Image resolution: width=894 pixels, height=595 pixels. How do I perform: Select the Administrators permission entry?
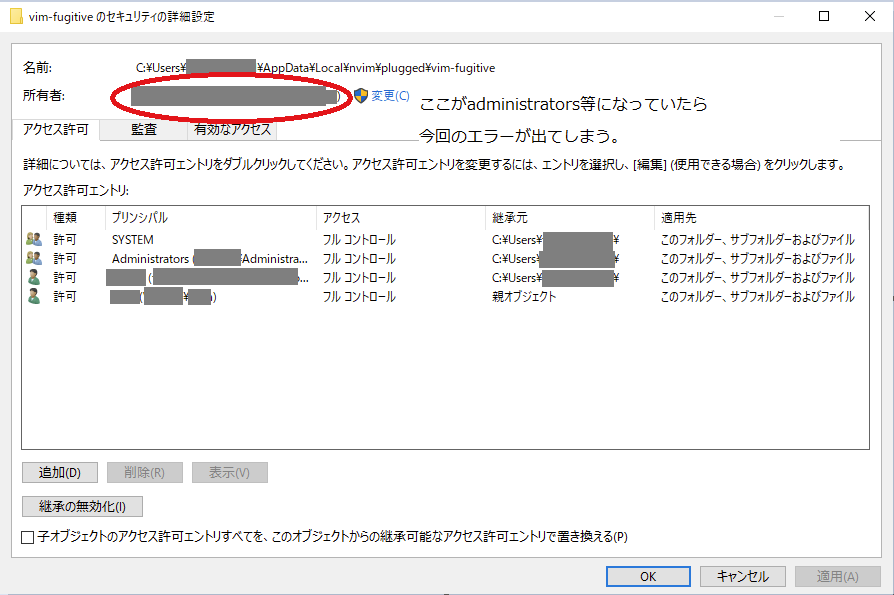click(445, 259)
